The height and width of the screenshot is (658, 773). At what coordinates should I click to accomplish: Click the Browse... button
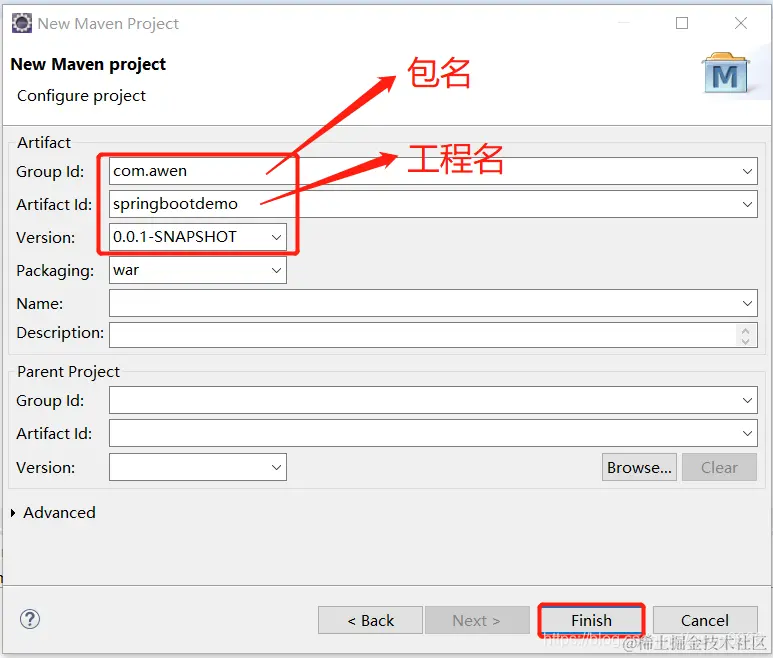[x=639, y=467]
